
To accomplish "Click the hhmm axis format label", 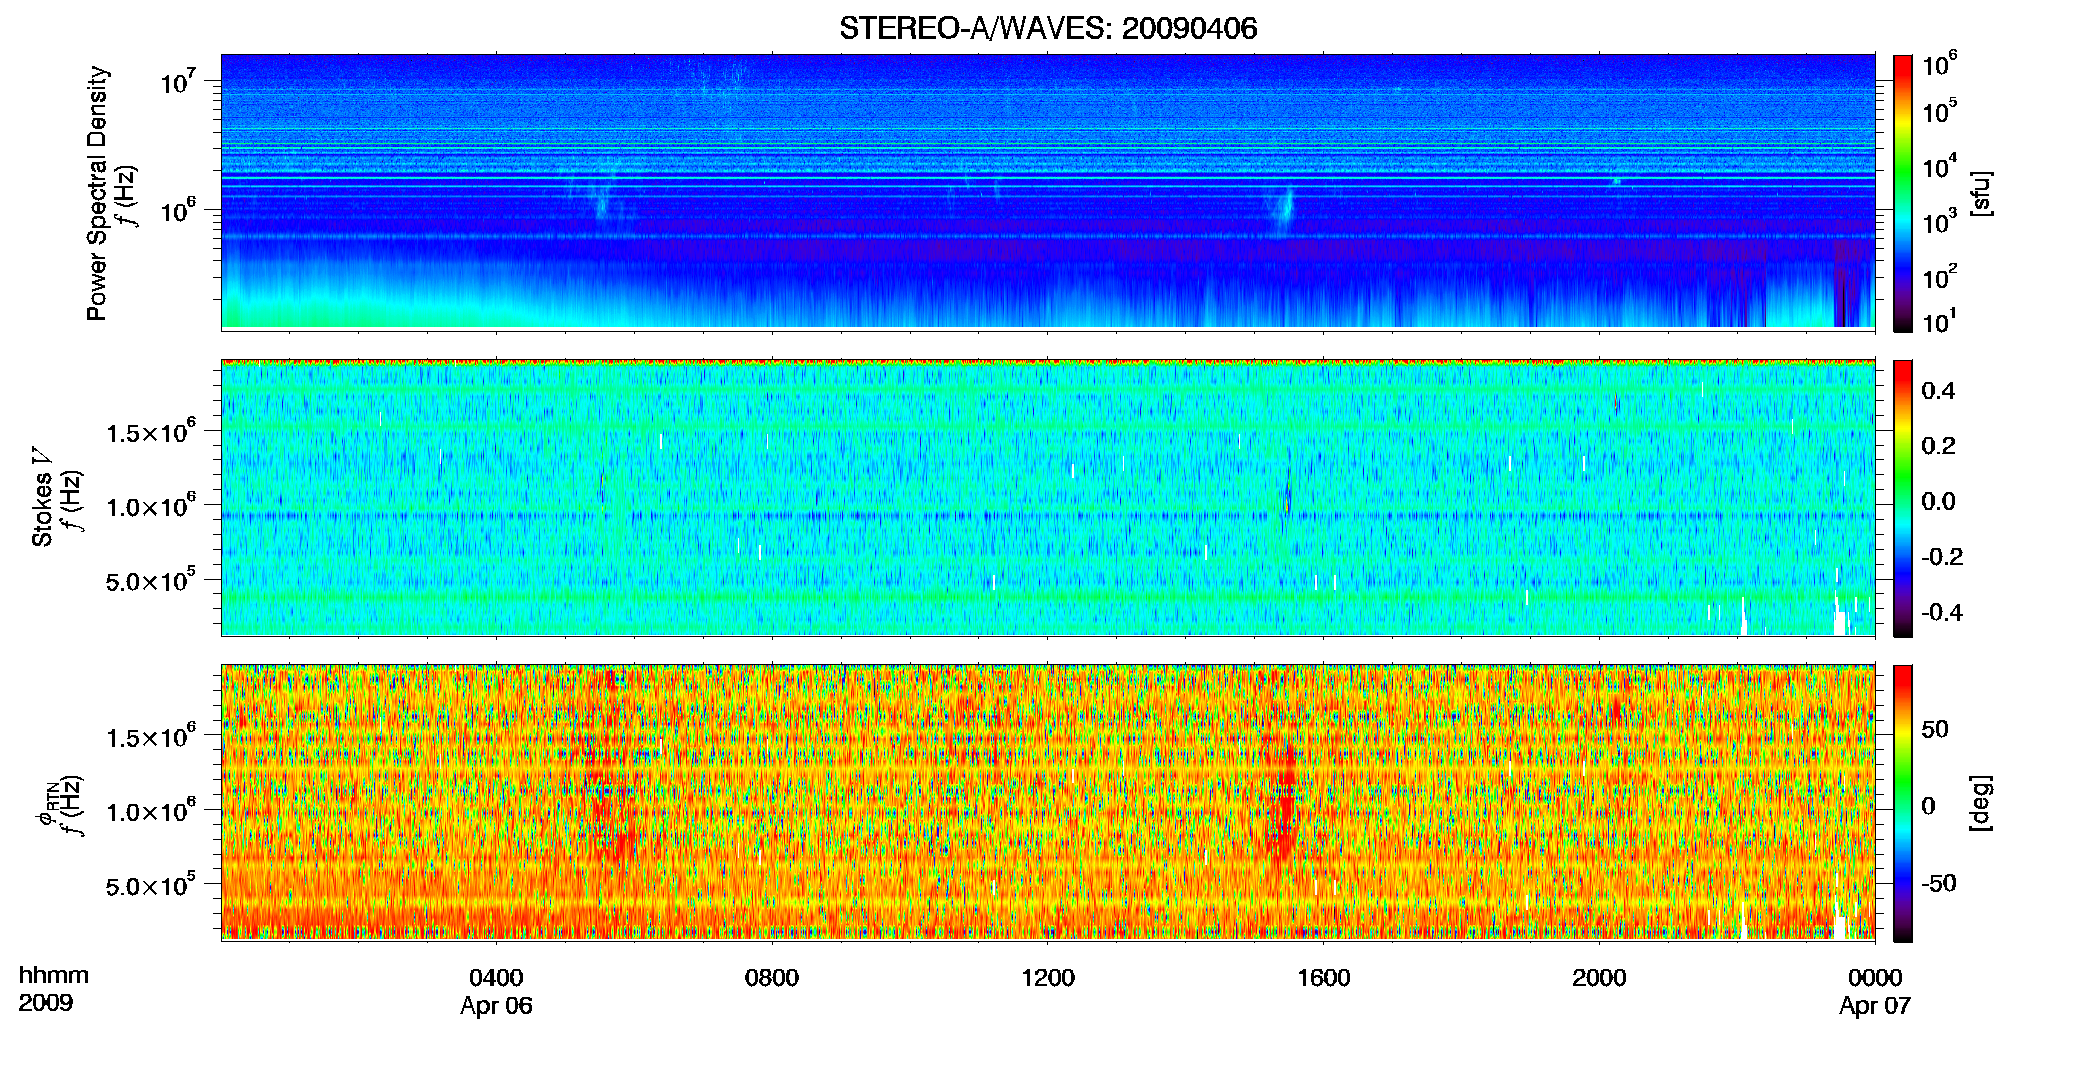I will point(54,976).
